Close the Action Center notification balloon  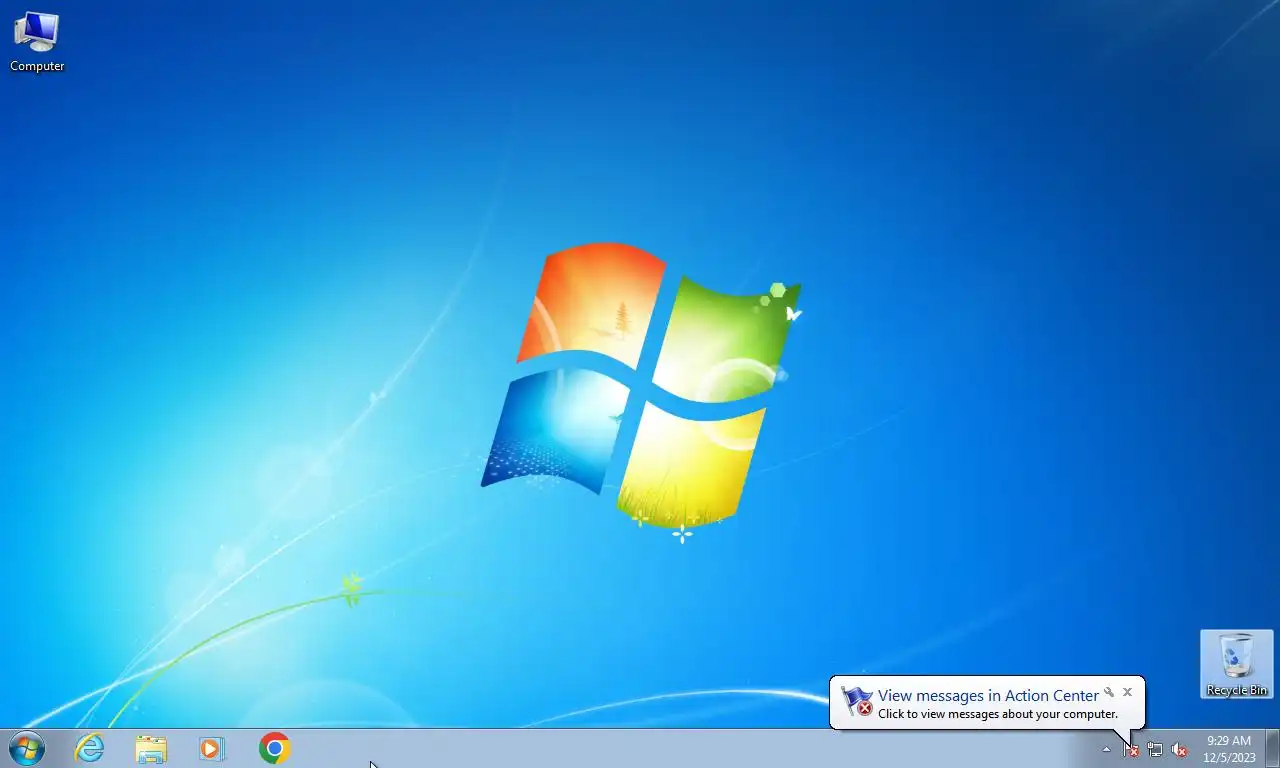coord(1127,692)
